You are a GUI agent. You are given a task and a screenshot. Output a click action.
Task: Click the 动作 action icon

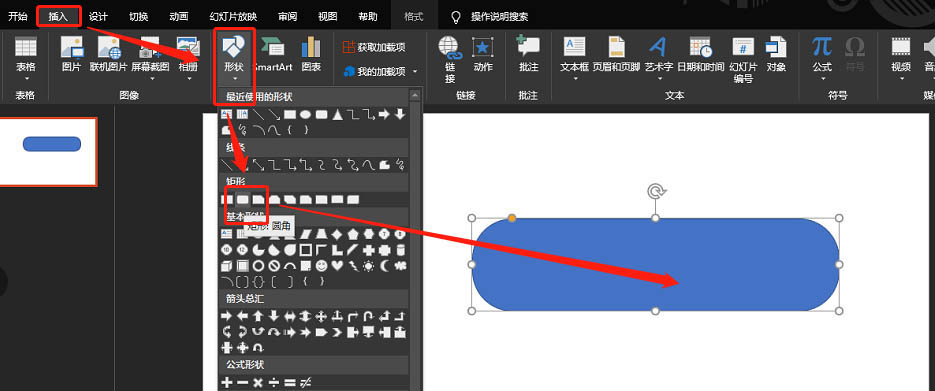coord(483,55)
